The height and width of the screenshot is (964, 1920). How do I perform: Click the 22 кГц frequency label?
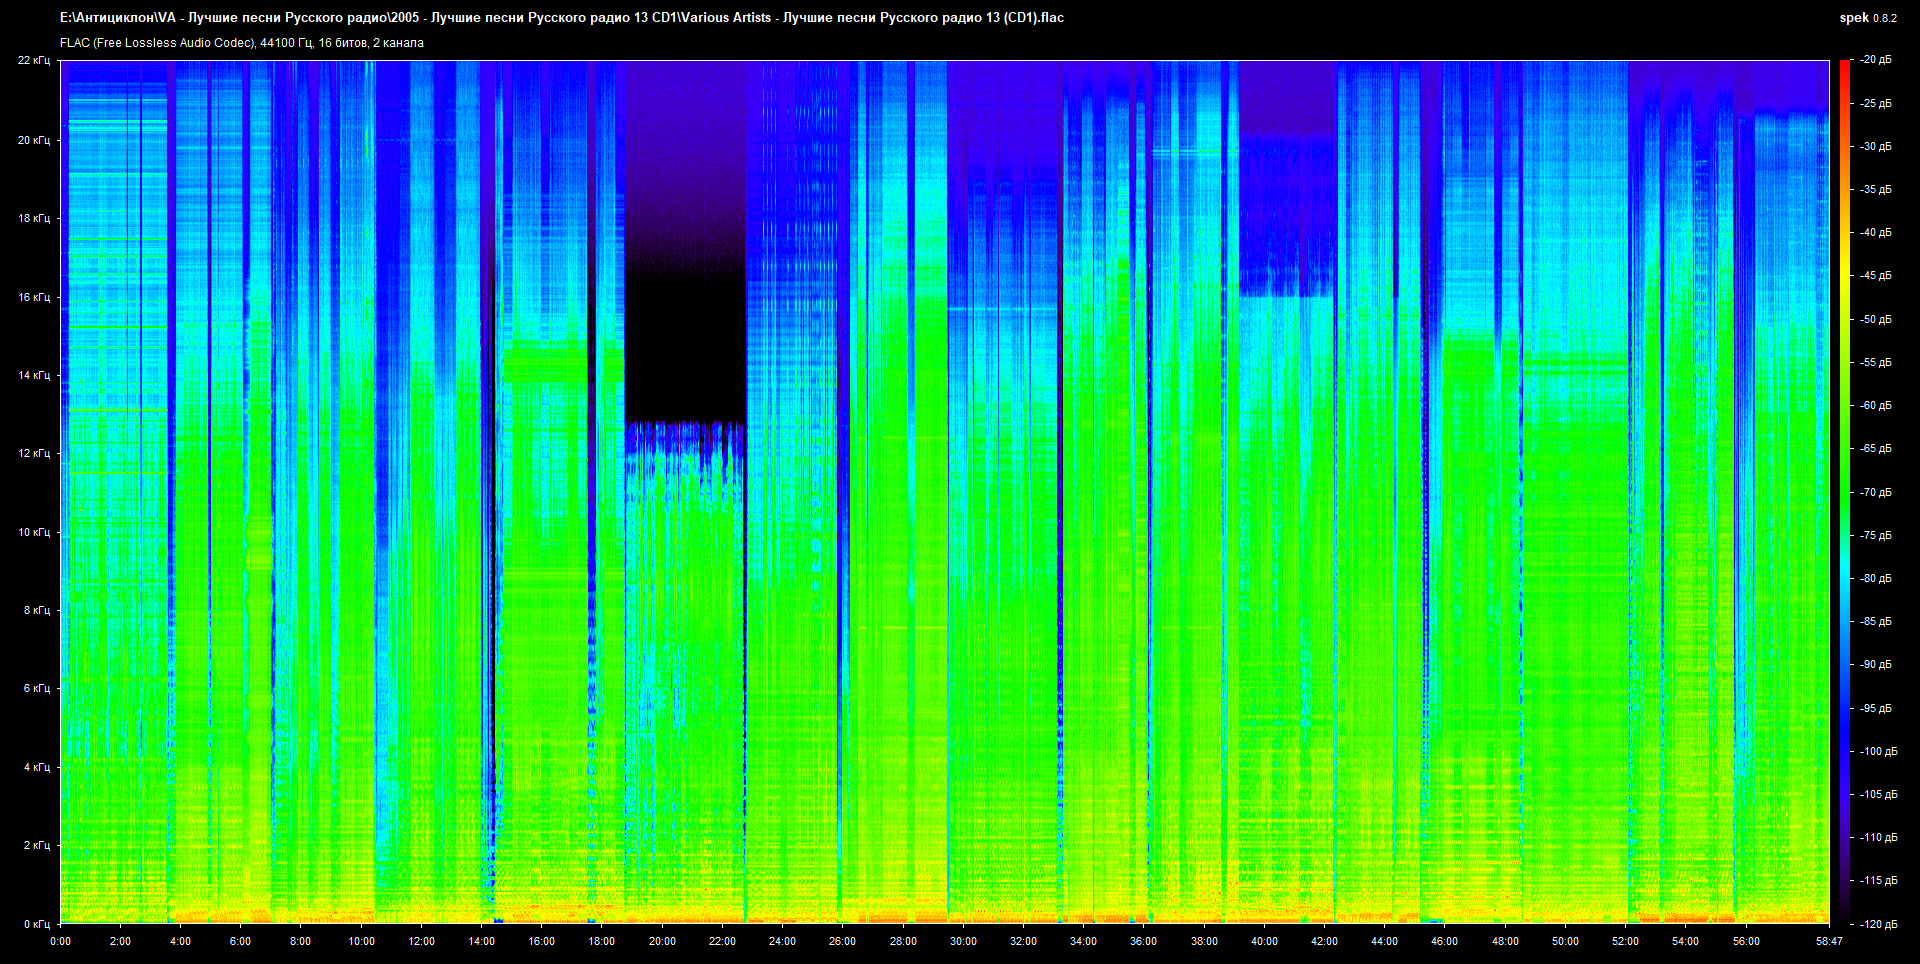34,61
